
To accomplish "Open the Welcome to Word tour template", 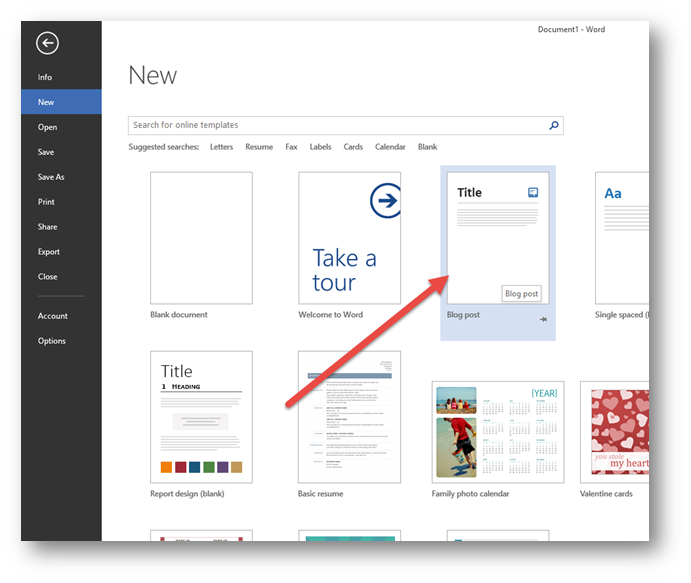I will click(349, 238).
